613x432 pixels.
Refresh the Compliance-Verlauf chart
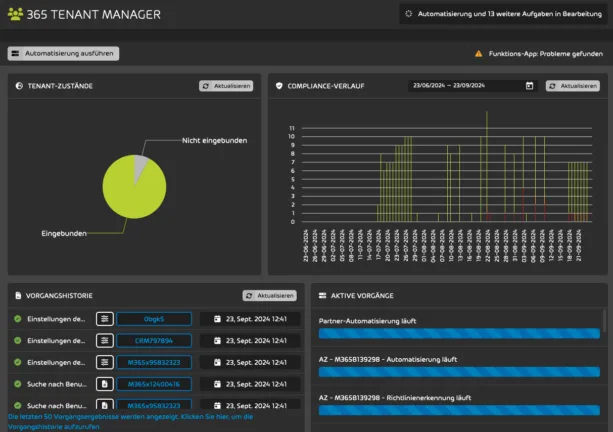(572, 86)
